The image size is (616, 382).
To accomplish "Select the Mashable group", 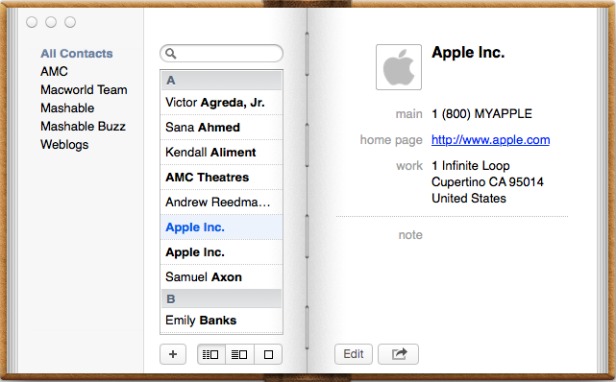I will (67, 108).
